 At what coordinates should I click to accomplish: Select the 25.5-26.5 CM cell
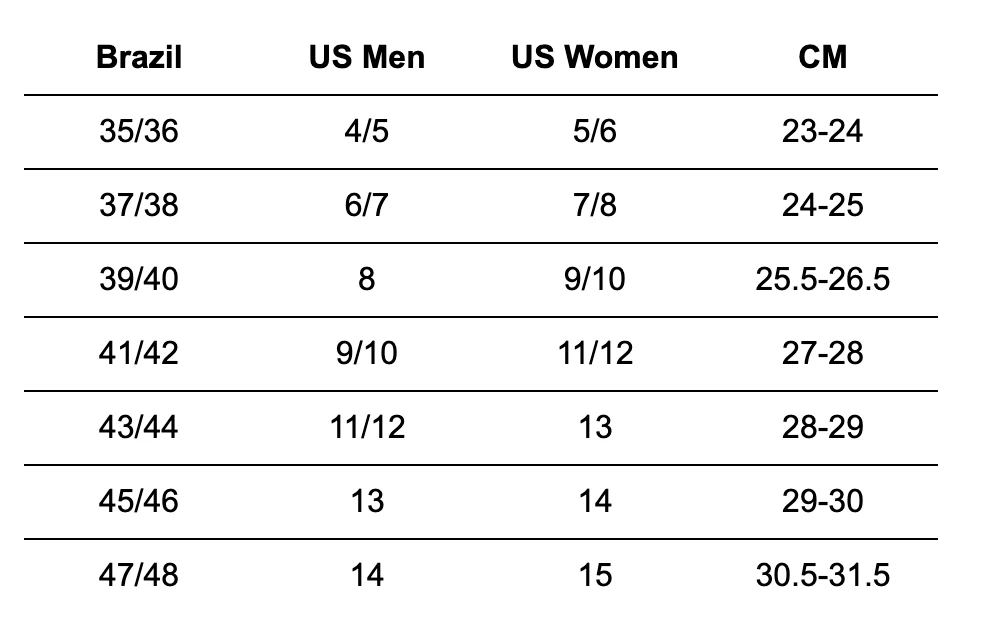[822, 279]
